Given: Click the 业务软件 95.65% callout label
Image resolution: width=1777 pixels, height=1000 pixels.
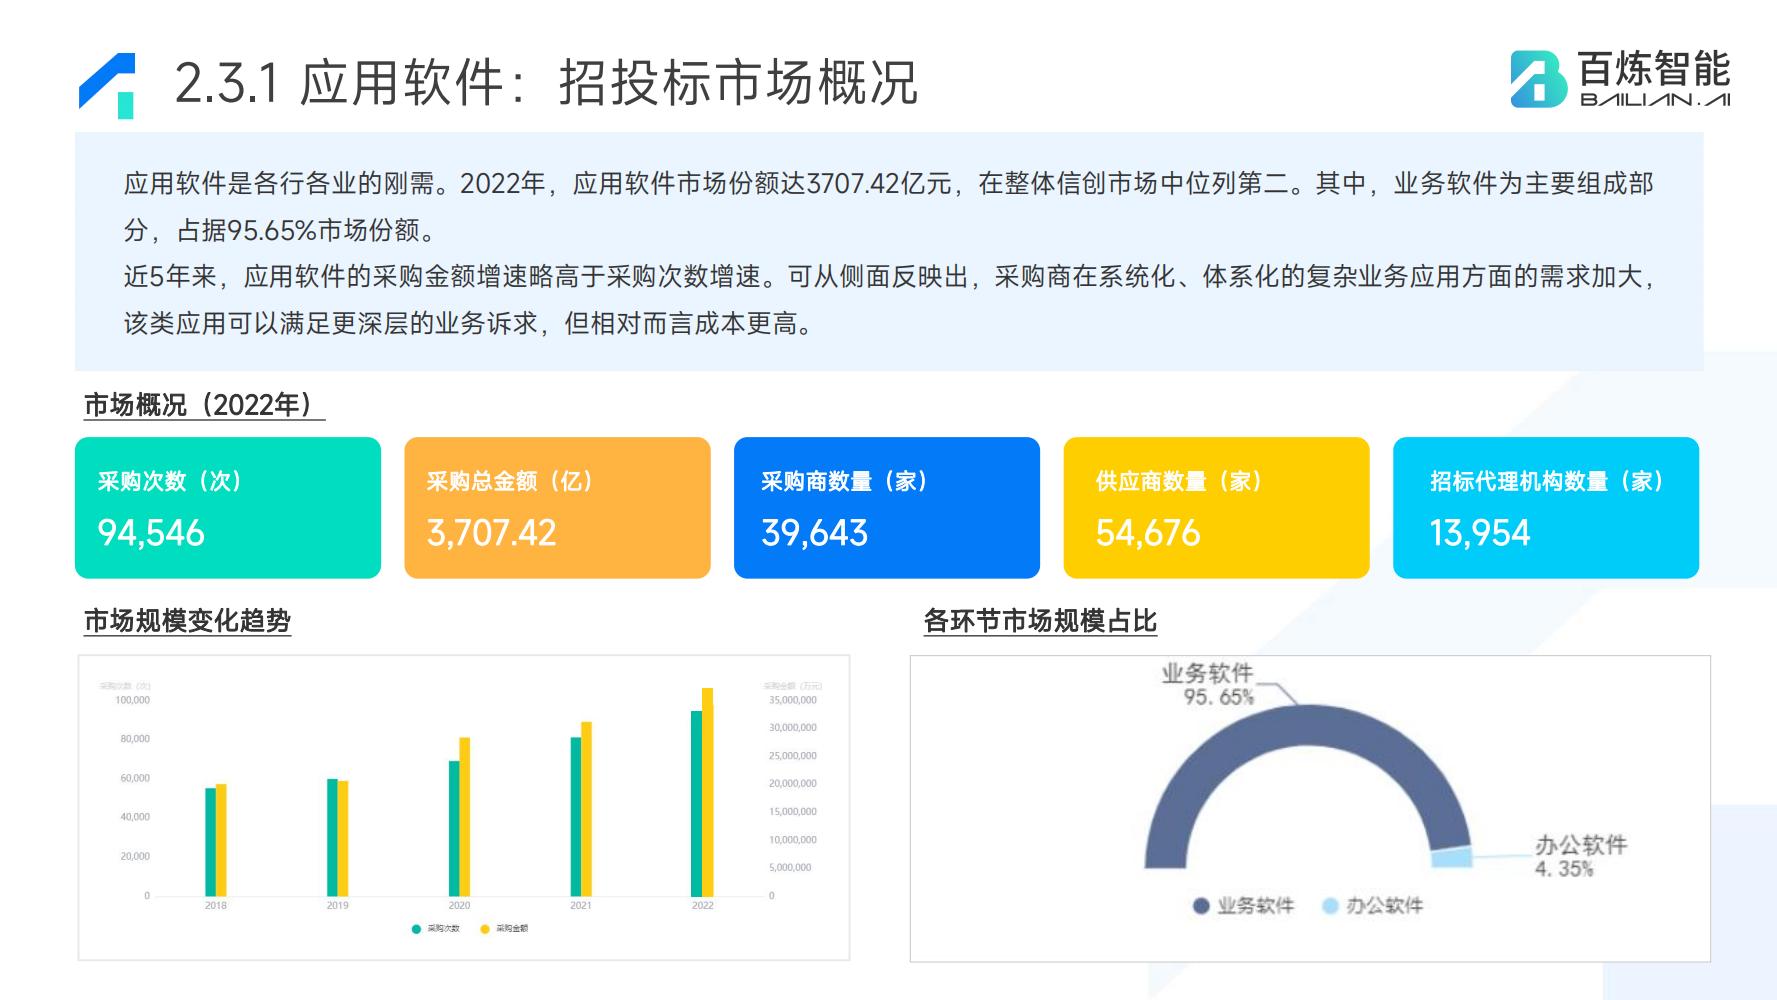Looking at the screenshot, I should click(1208, 685).
